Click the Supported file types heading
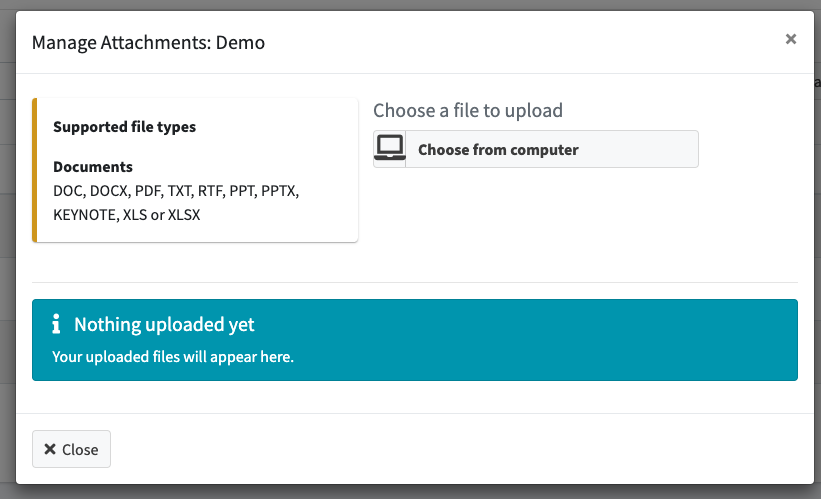This screenshot has width=821, height=499. pyautogui.click(x=124, y=127)
